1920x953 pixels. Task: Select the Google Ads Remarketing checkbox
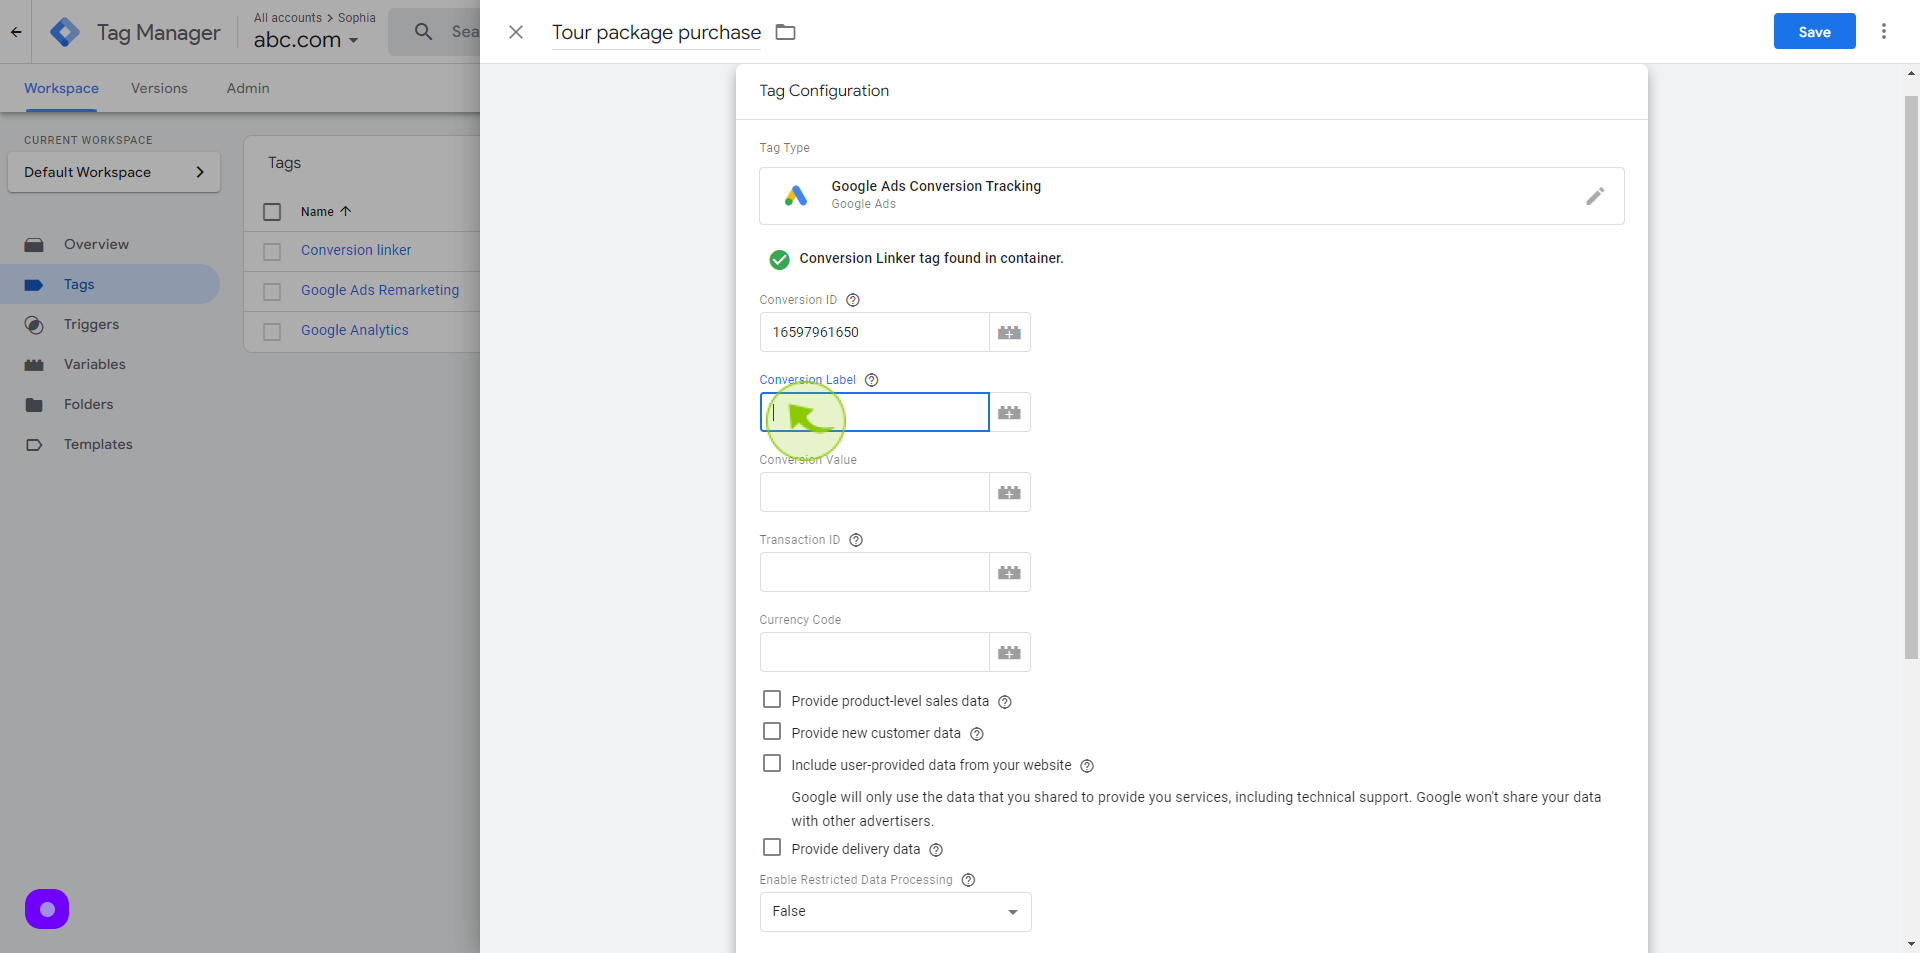[x=272, y=292]
